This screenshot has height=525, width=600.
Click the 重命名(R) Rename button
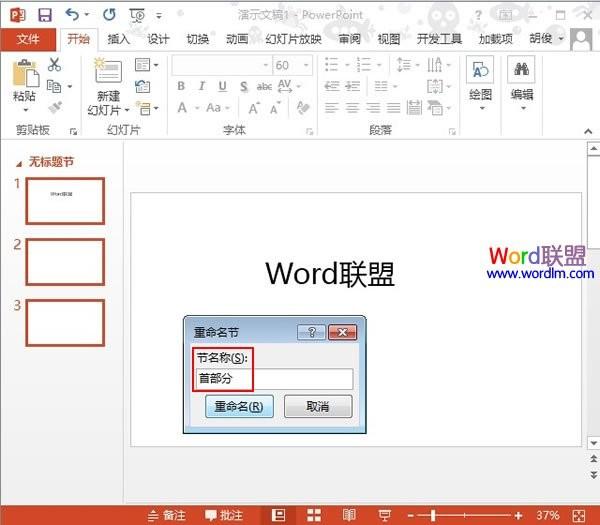tap(239, 406)
